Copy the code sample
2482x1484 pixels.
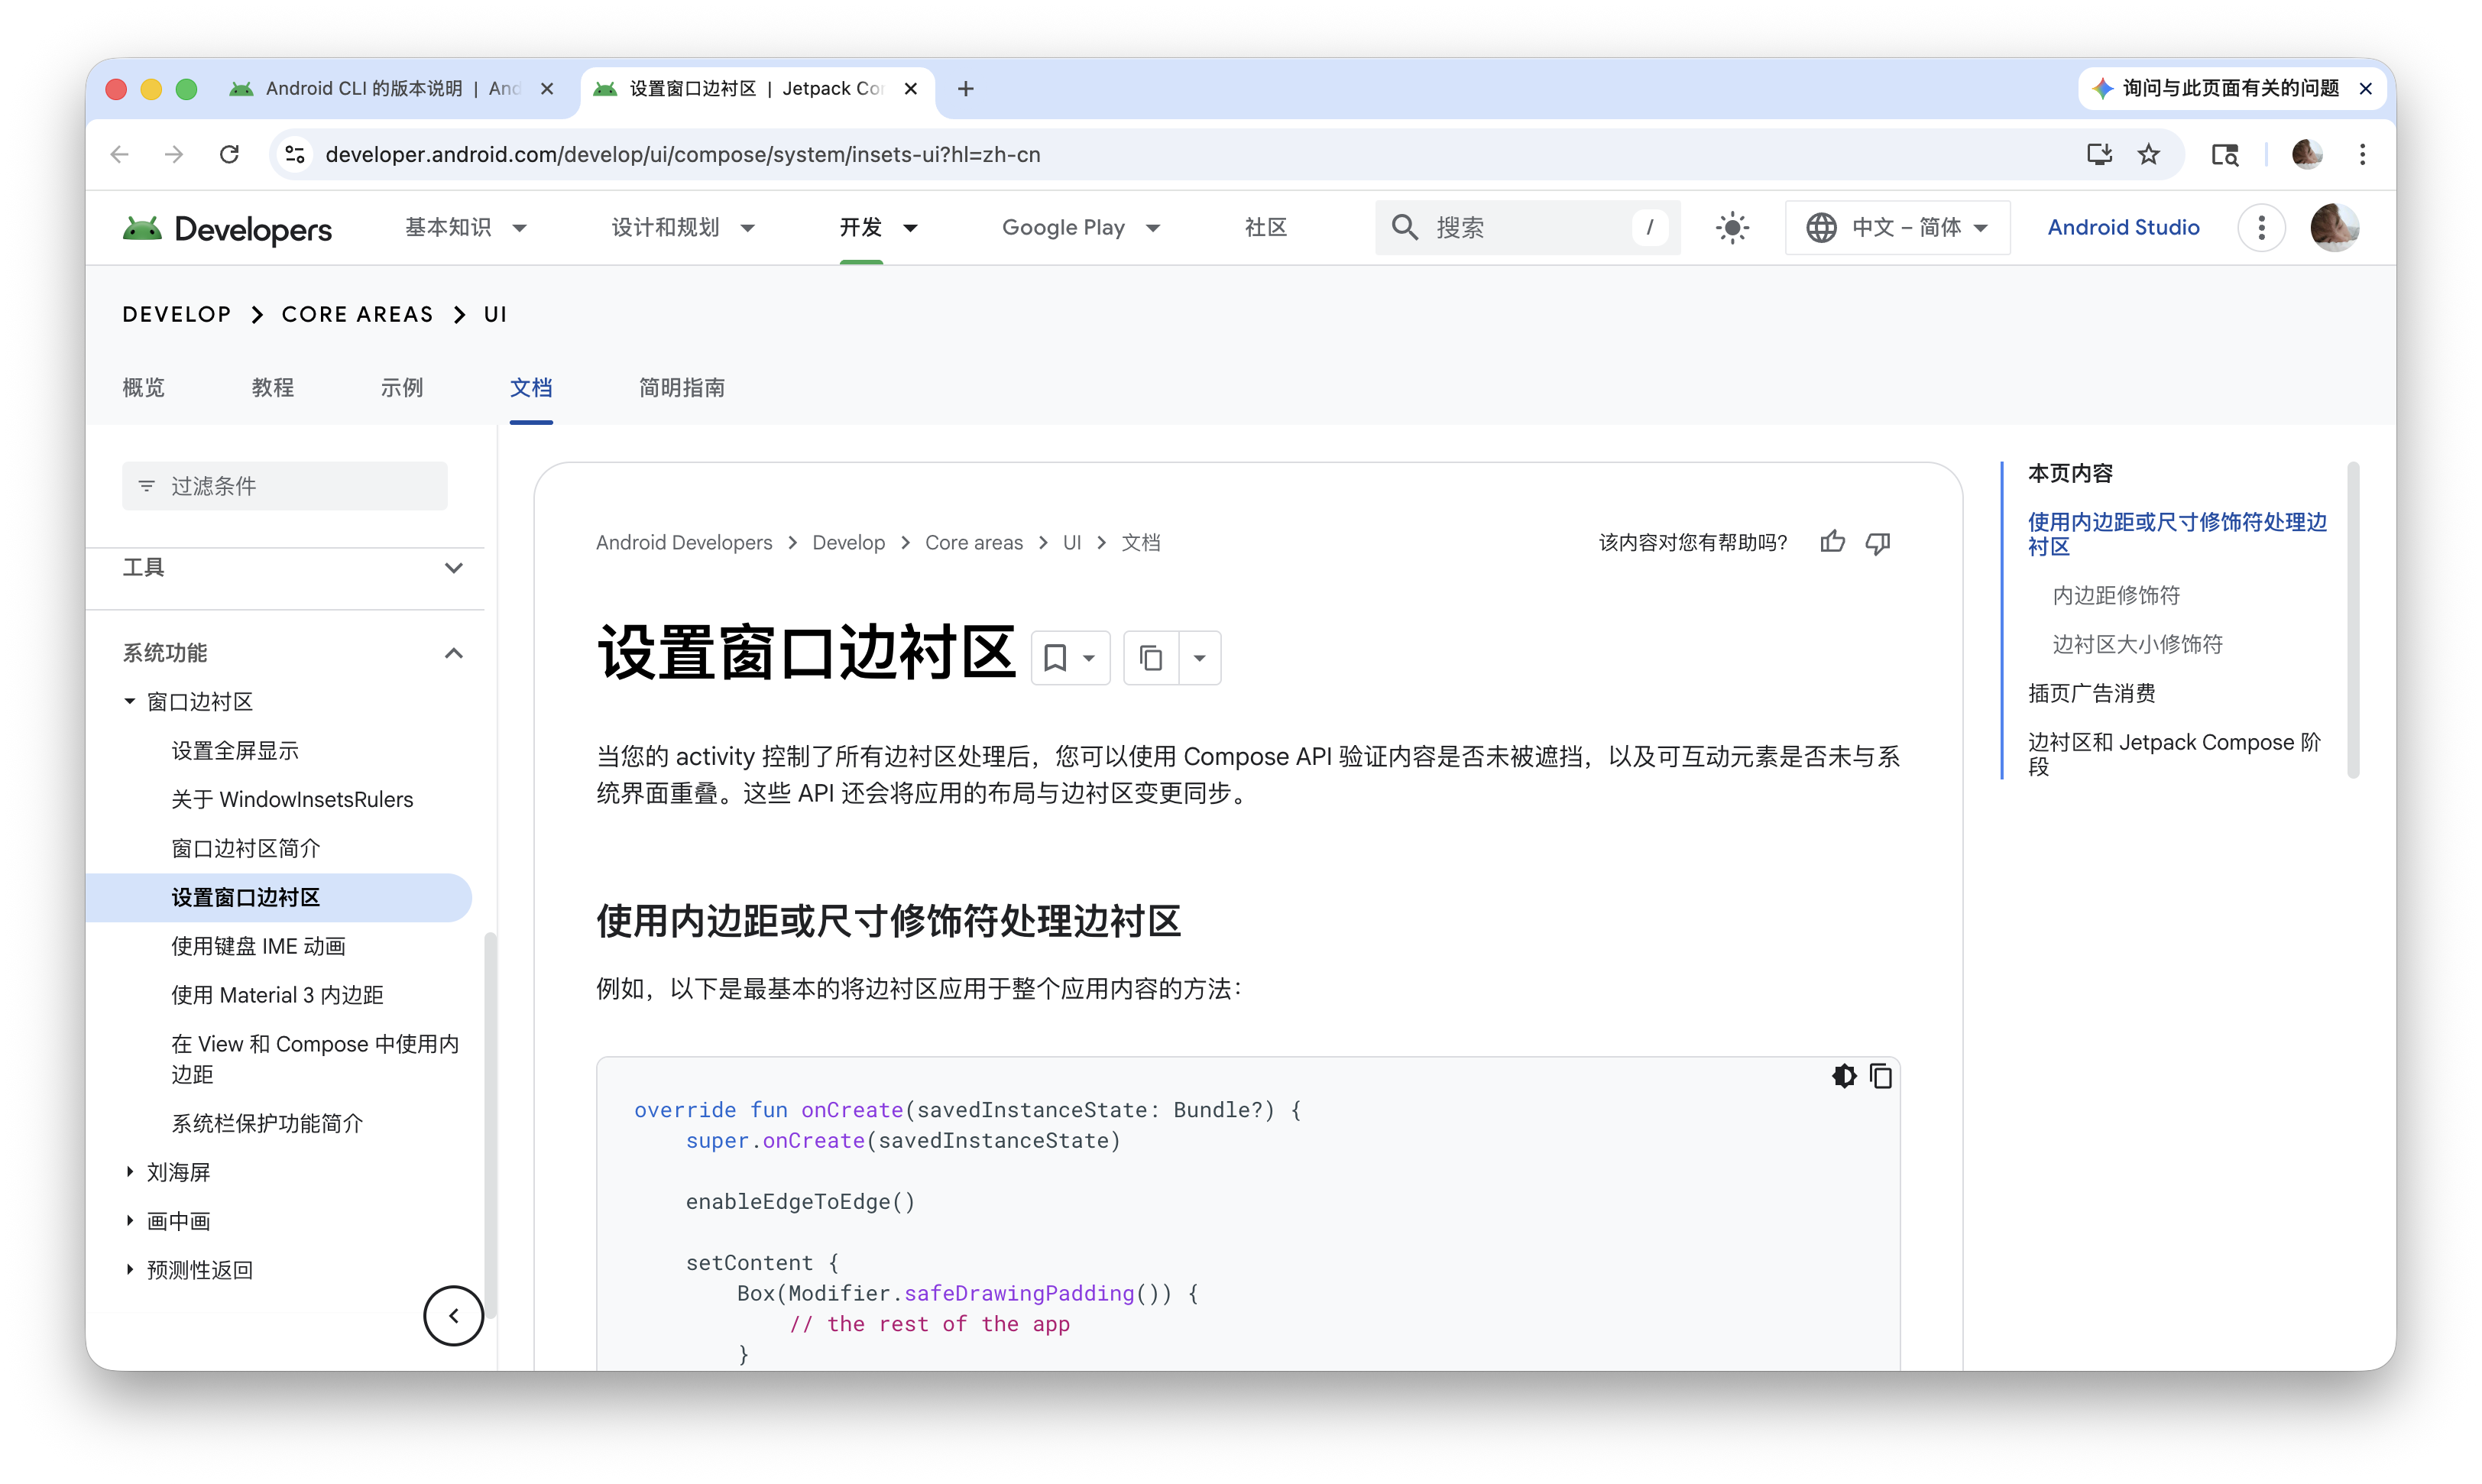[1881, 1076]
